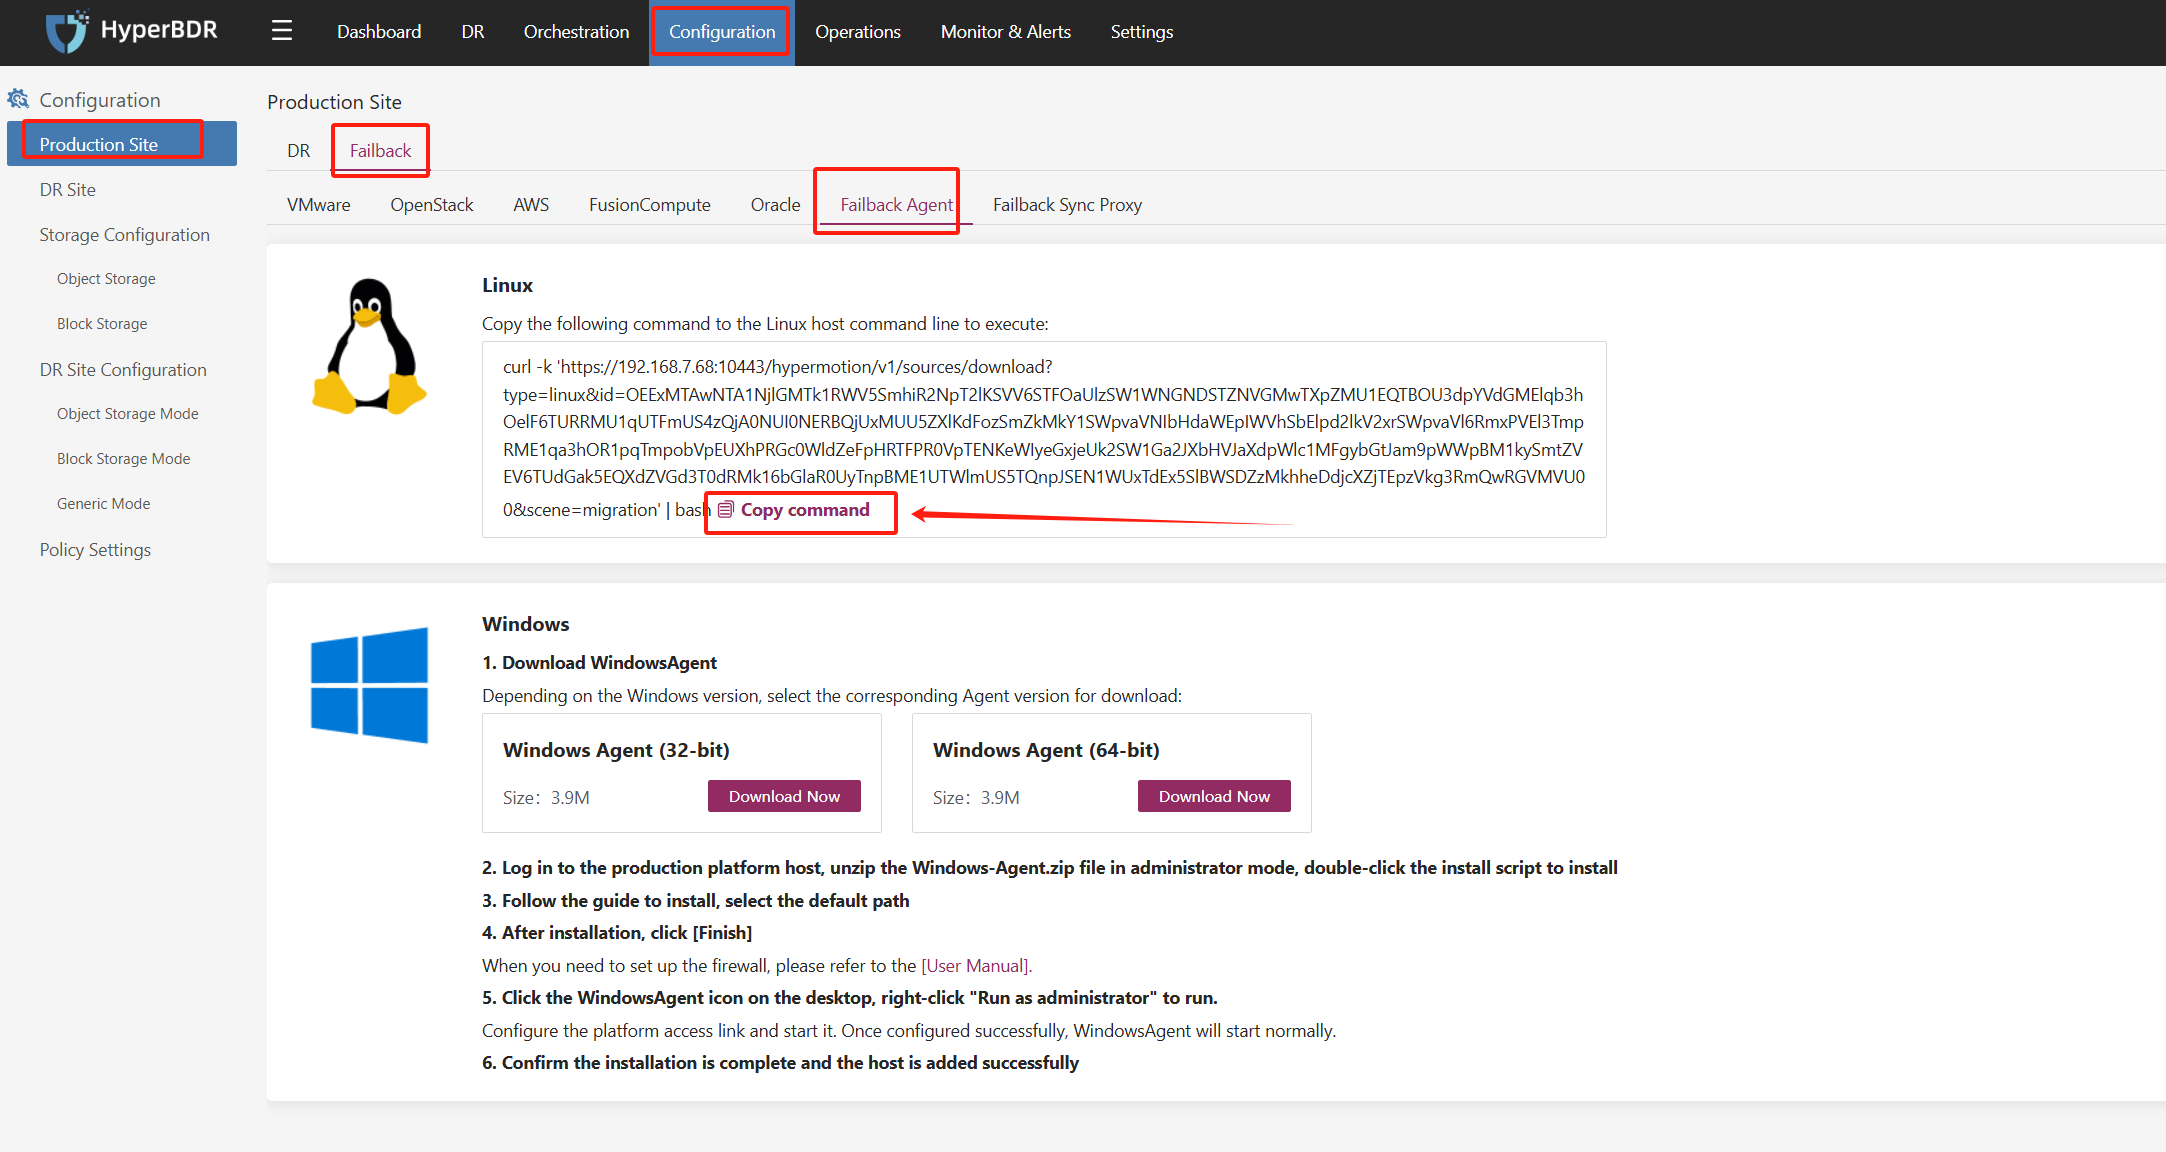The height and width of the screenshot is (1152, 2166).
Task: Select Object Storage under Storage Configuration
Action: [106, 279]
